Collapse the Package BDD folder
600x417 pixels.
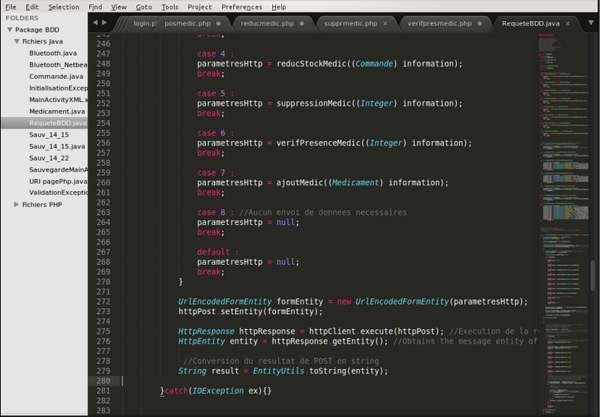(8, 30)
